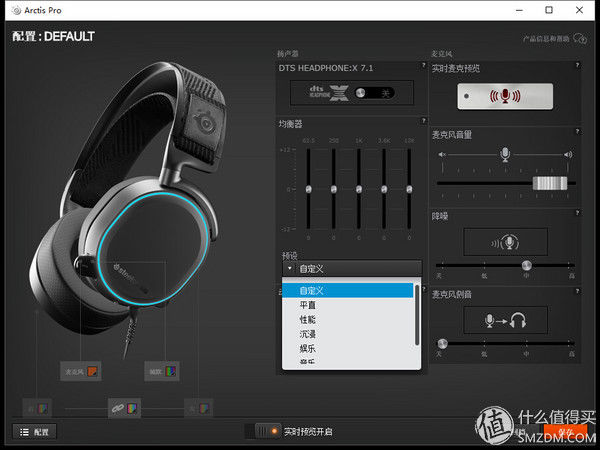Image resolution: width=600 pixels, height=450 pixels.
Task: Click the noise reduction slider knob
Action: (x=527, y=265)
